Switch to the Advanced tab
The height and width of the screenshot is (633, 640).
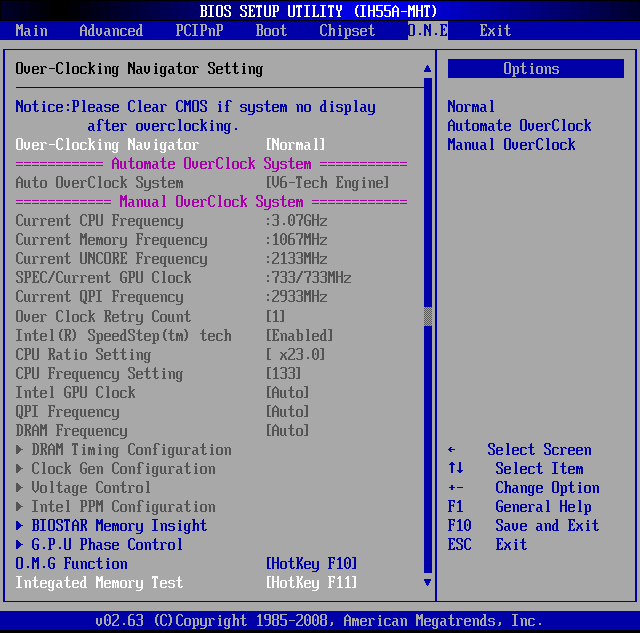coord(111,31)
